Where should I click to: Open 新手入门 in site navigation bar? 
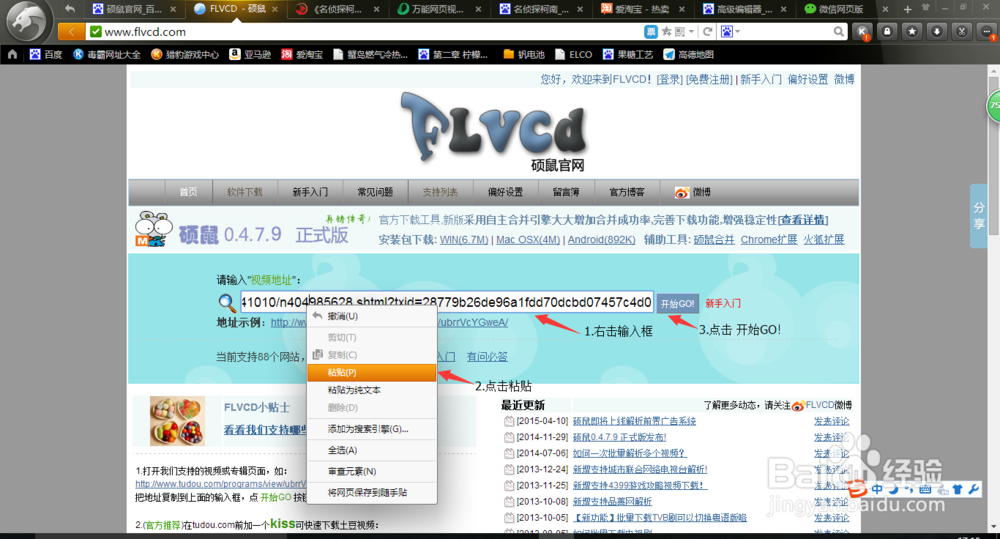[310, 192]
